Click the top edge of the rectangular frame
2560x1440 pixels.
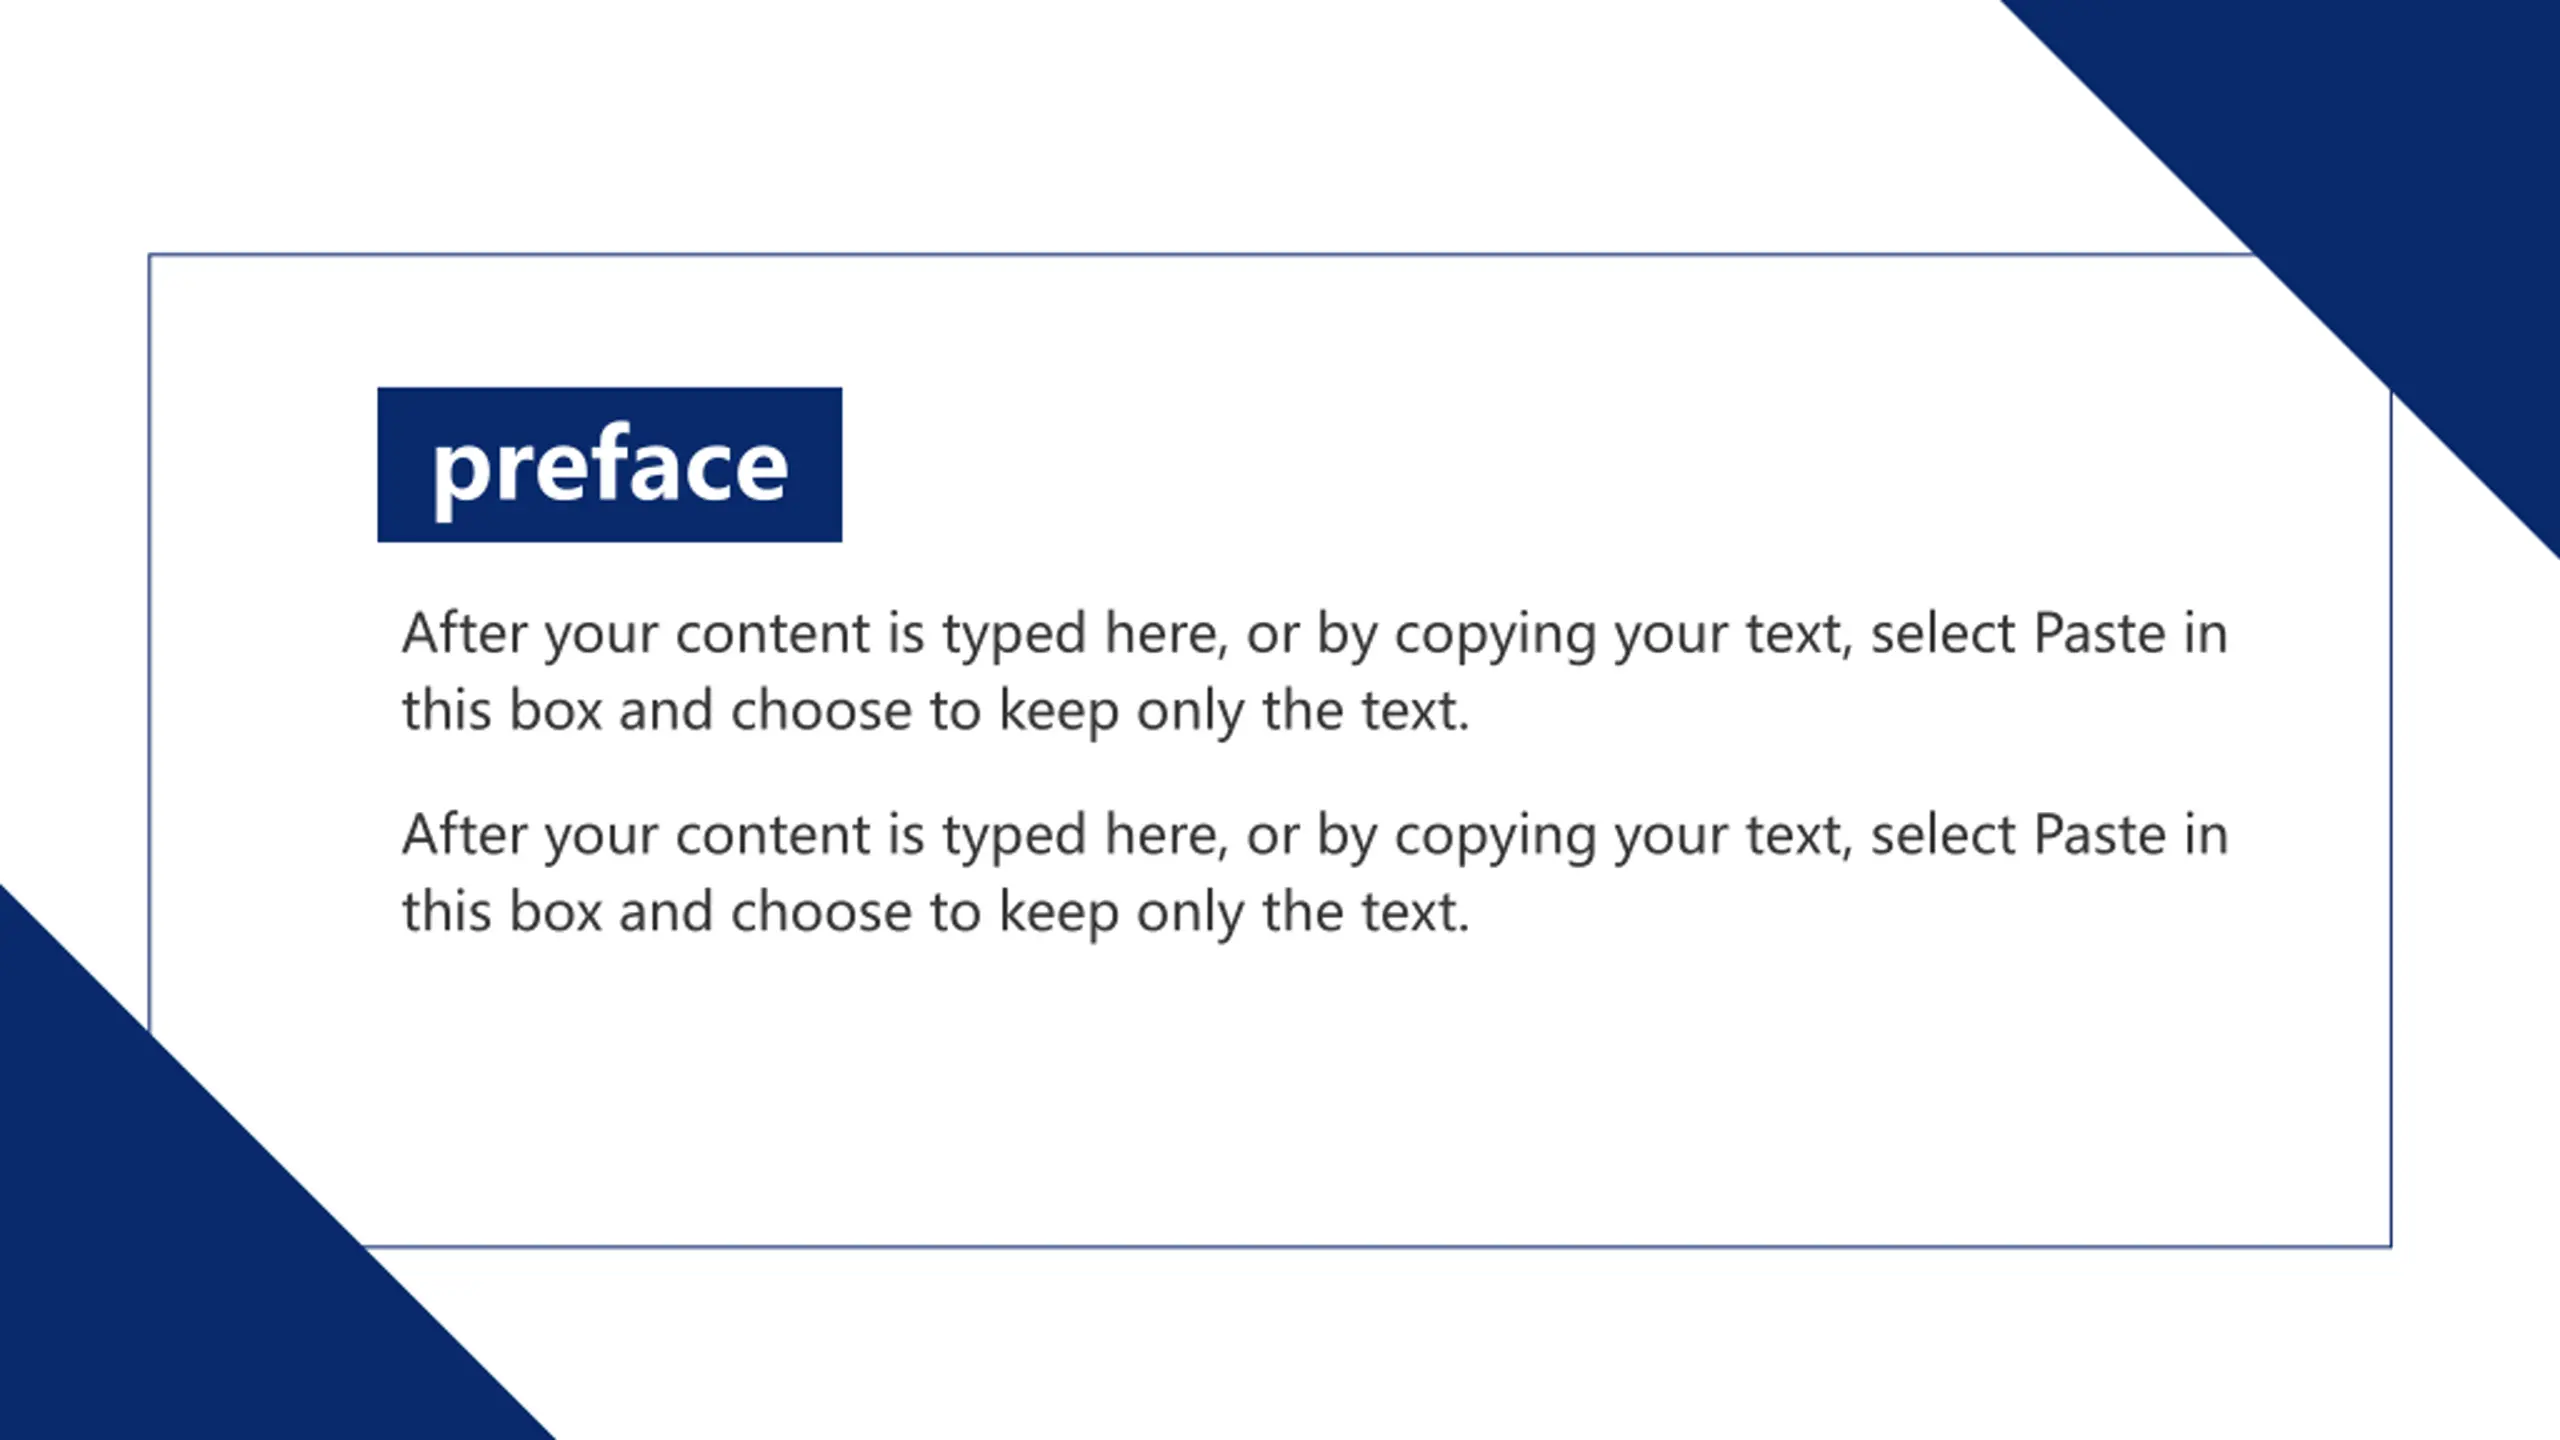tap(1200, 256)
